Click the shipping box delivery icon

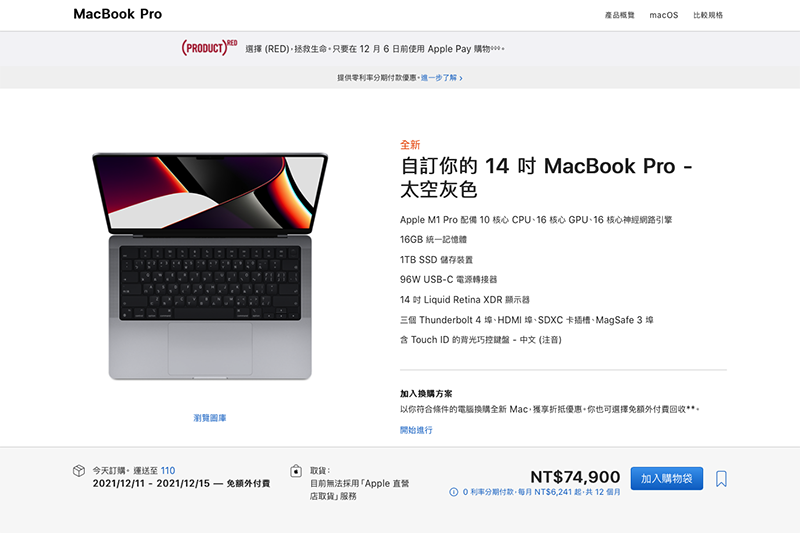tap(79, 471)
